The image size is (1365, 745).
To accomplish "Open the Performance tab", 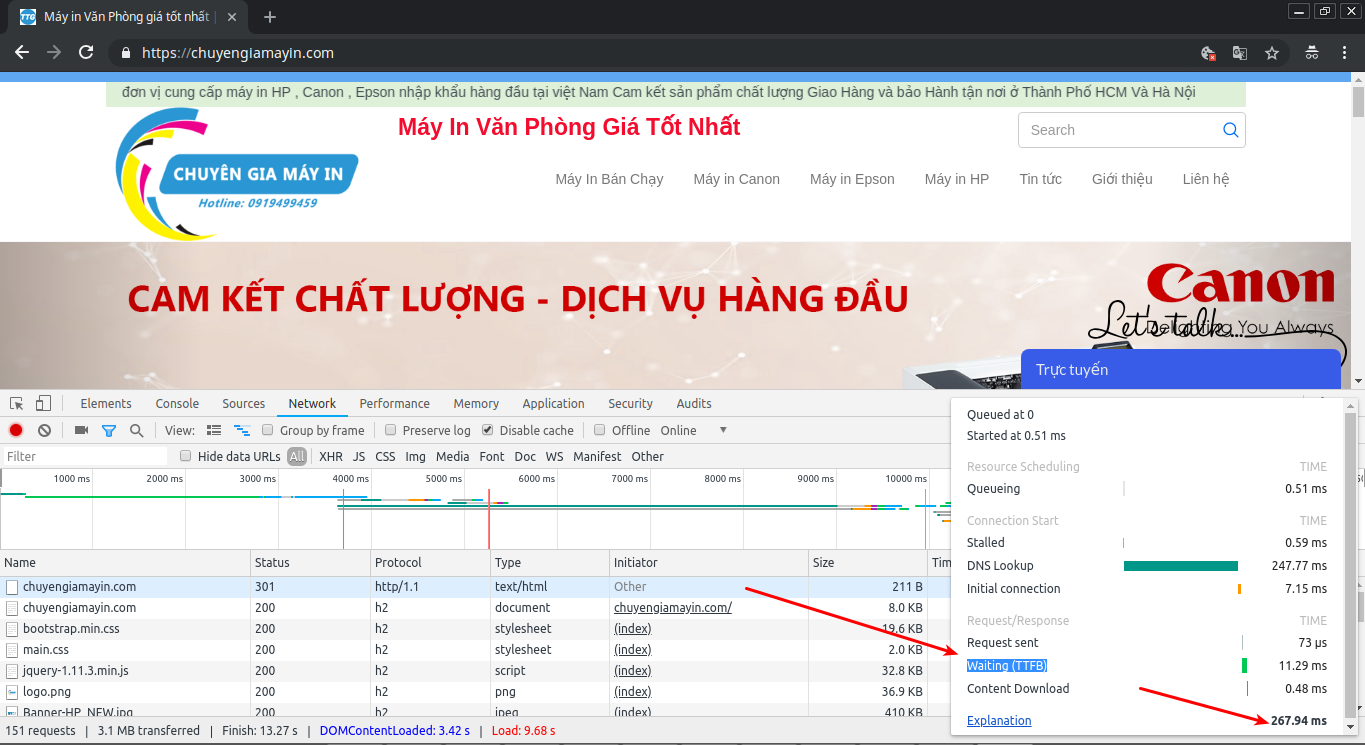I will pyautogui.click(x=395, y=404).
